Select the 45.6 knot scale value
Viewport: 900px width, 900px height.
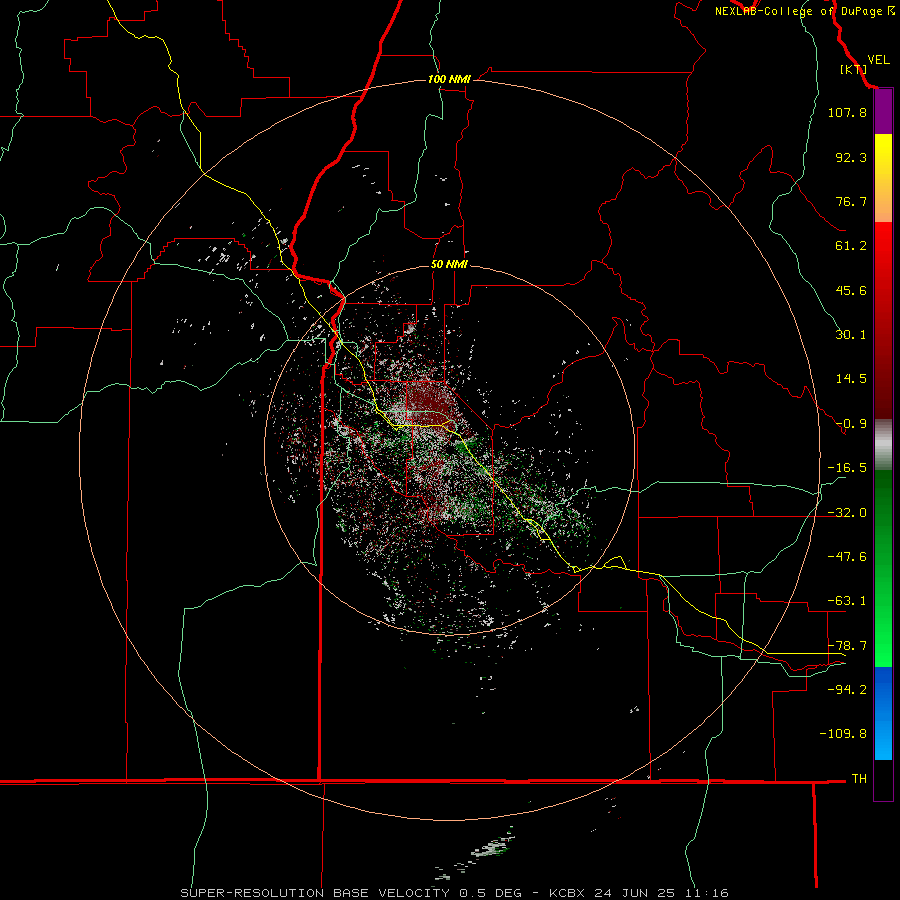[851, 290]
